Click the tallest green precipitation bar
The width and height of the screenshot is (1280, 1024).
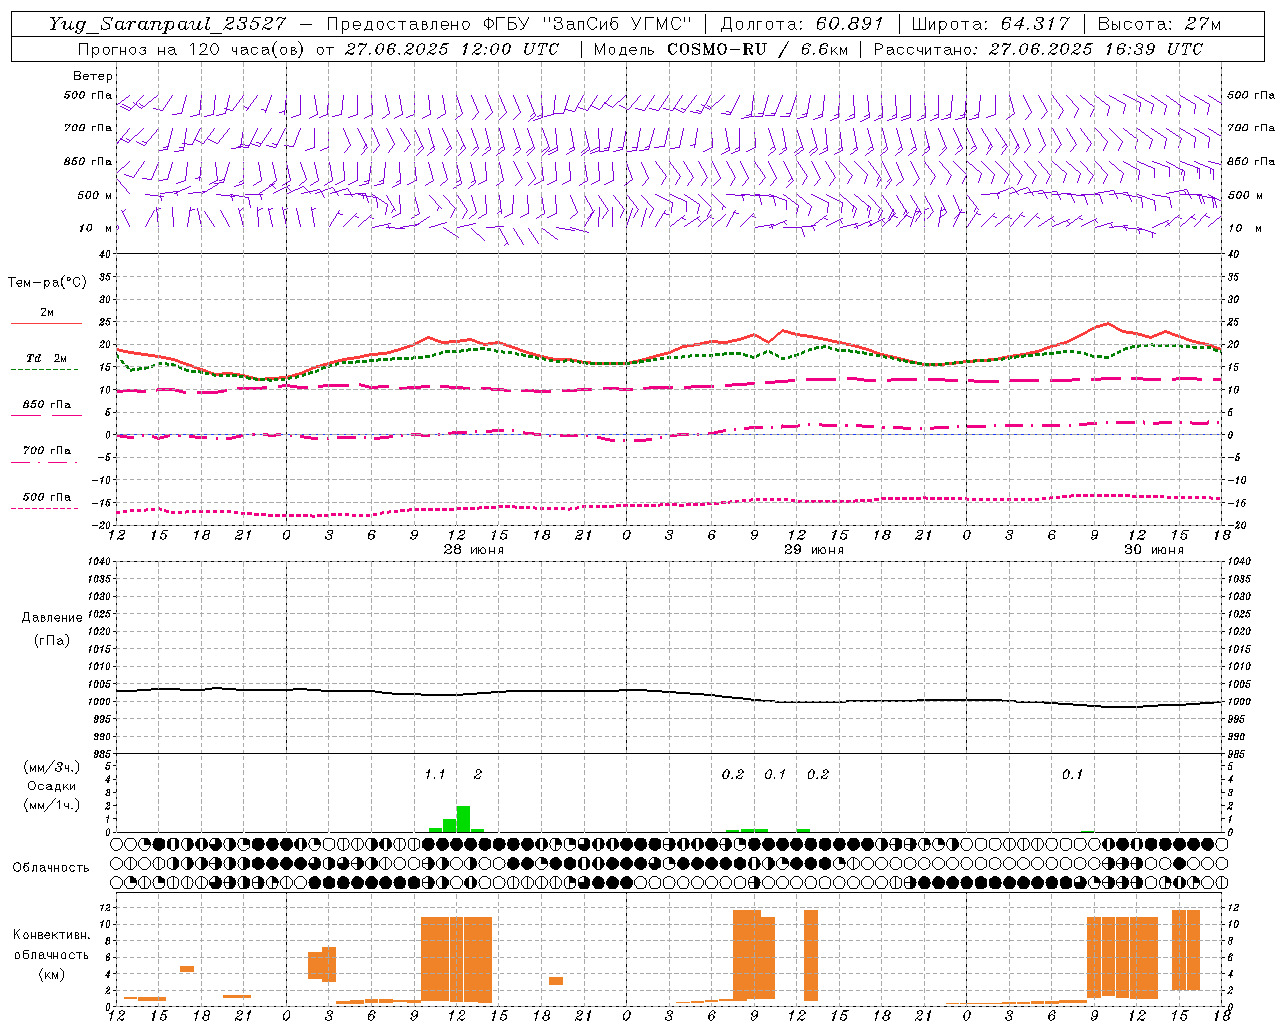pyautogui.click(x=463, y=819)
